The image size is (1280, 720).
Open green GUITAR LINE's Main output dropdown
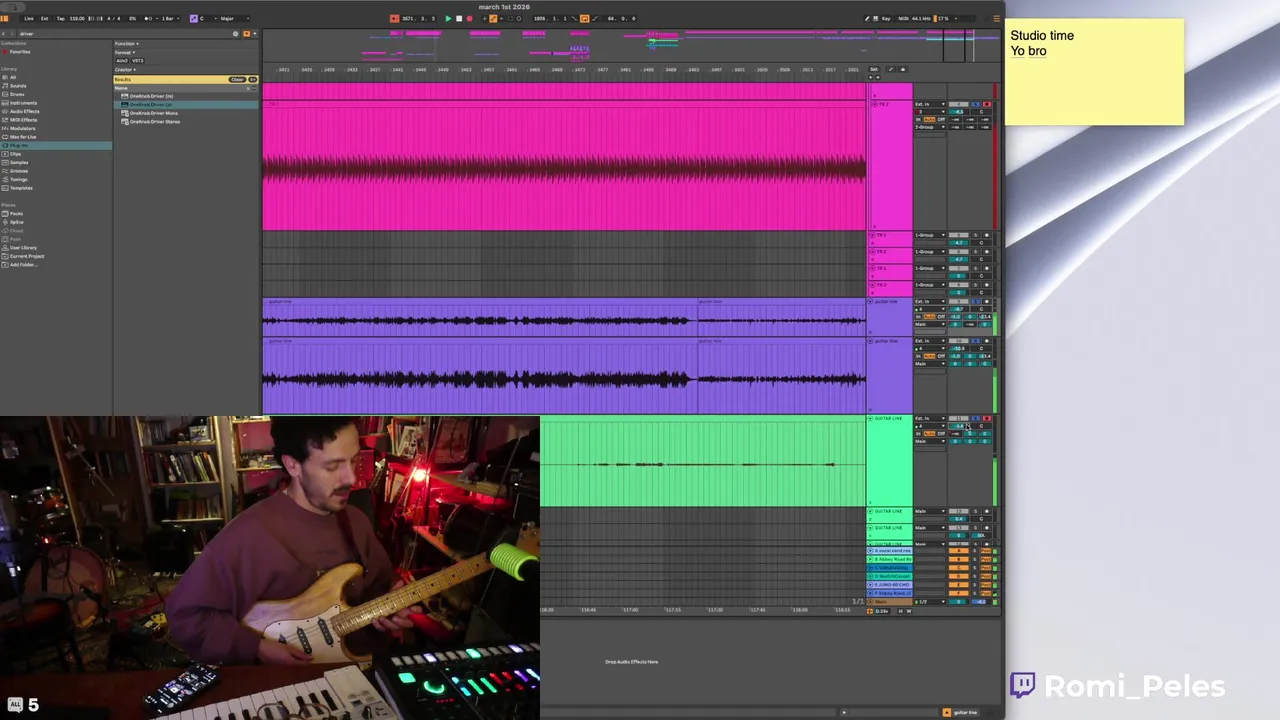pos(930,441)
